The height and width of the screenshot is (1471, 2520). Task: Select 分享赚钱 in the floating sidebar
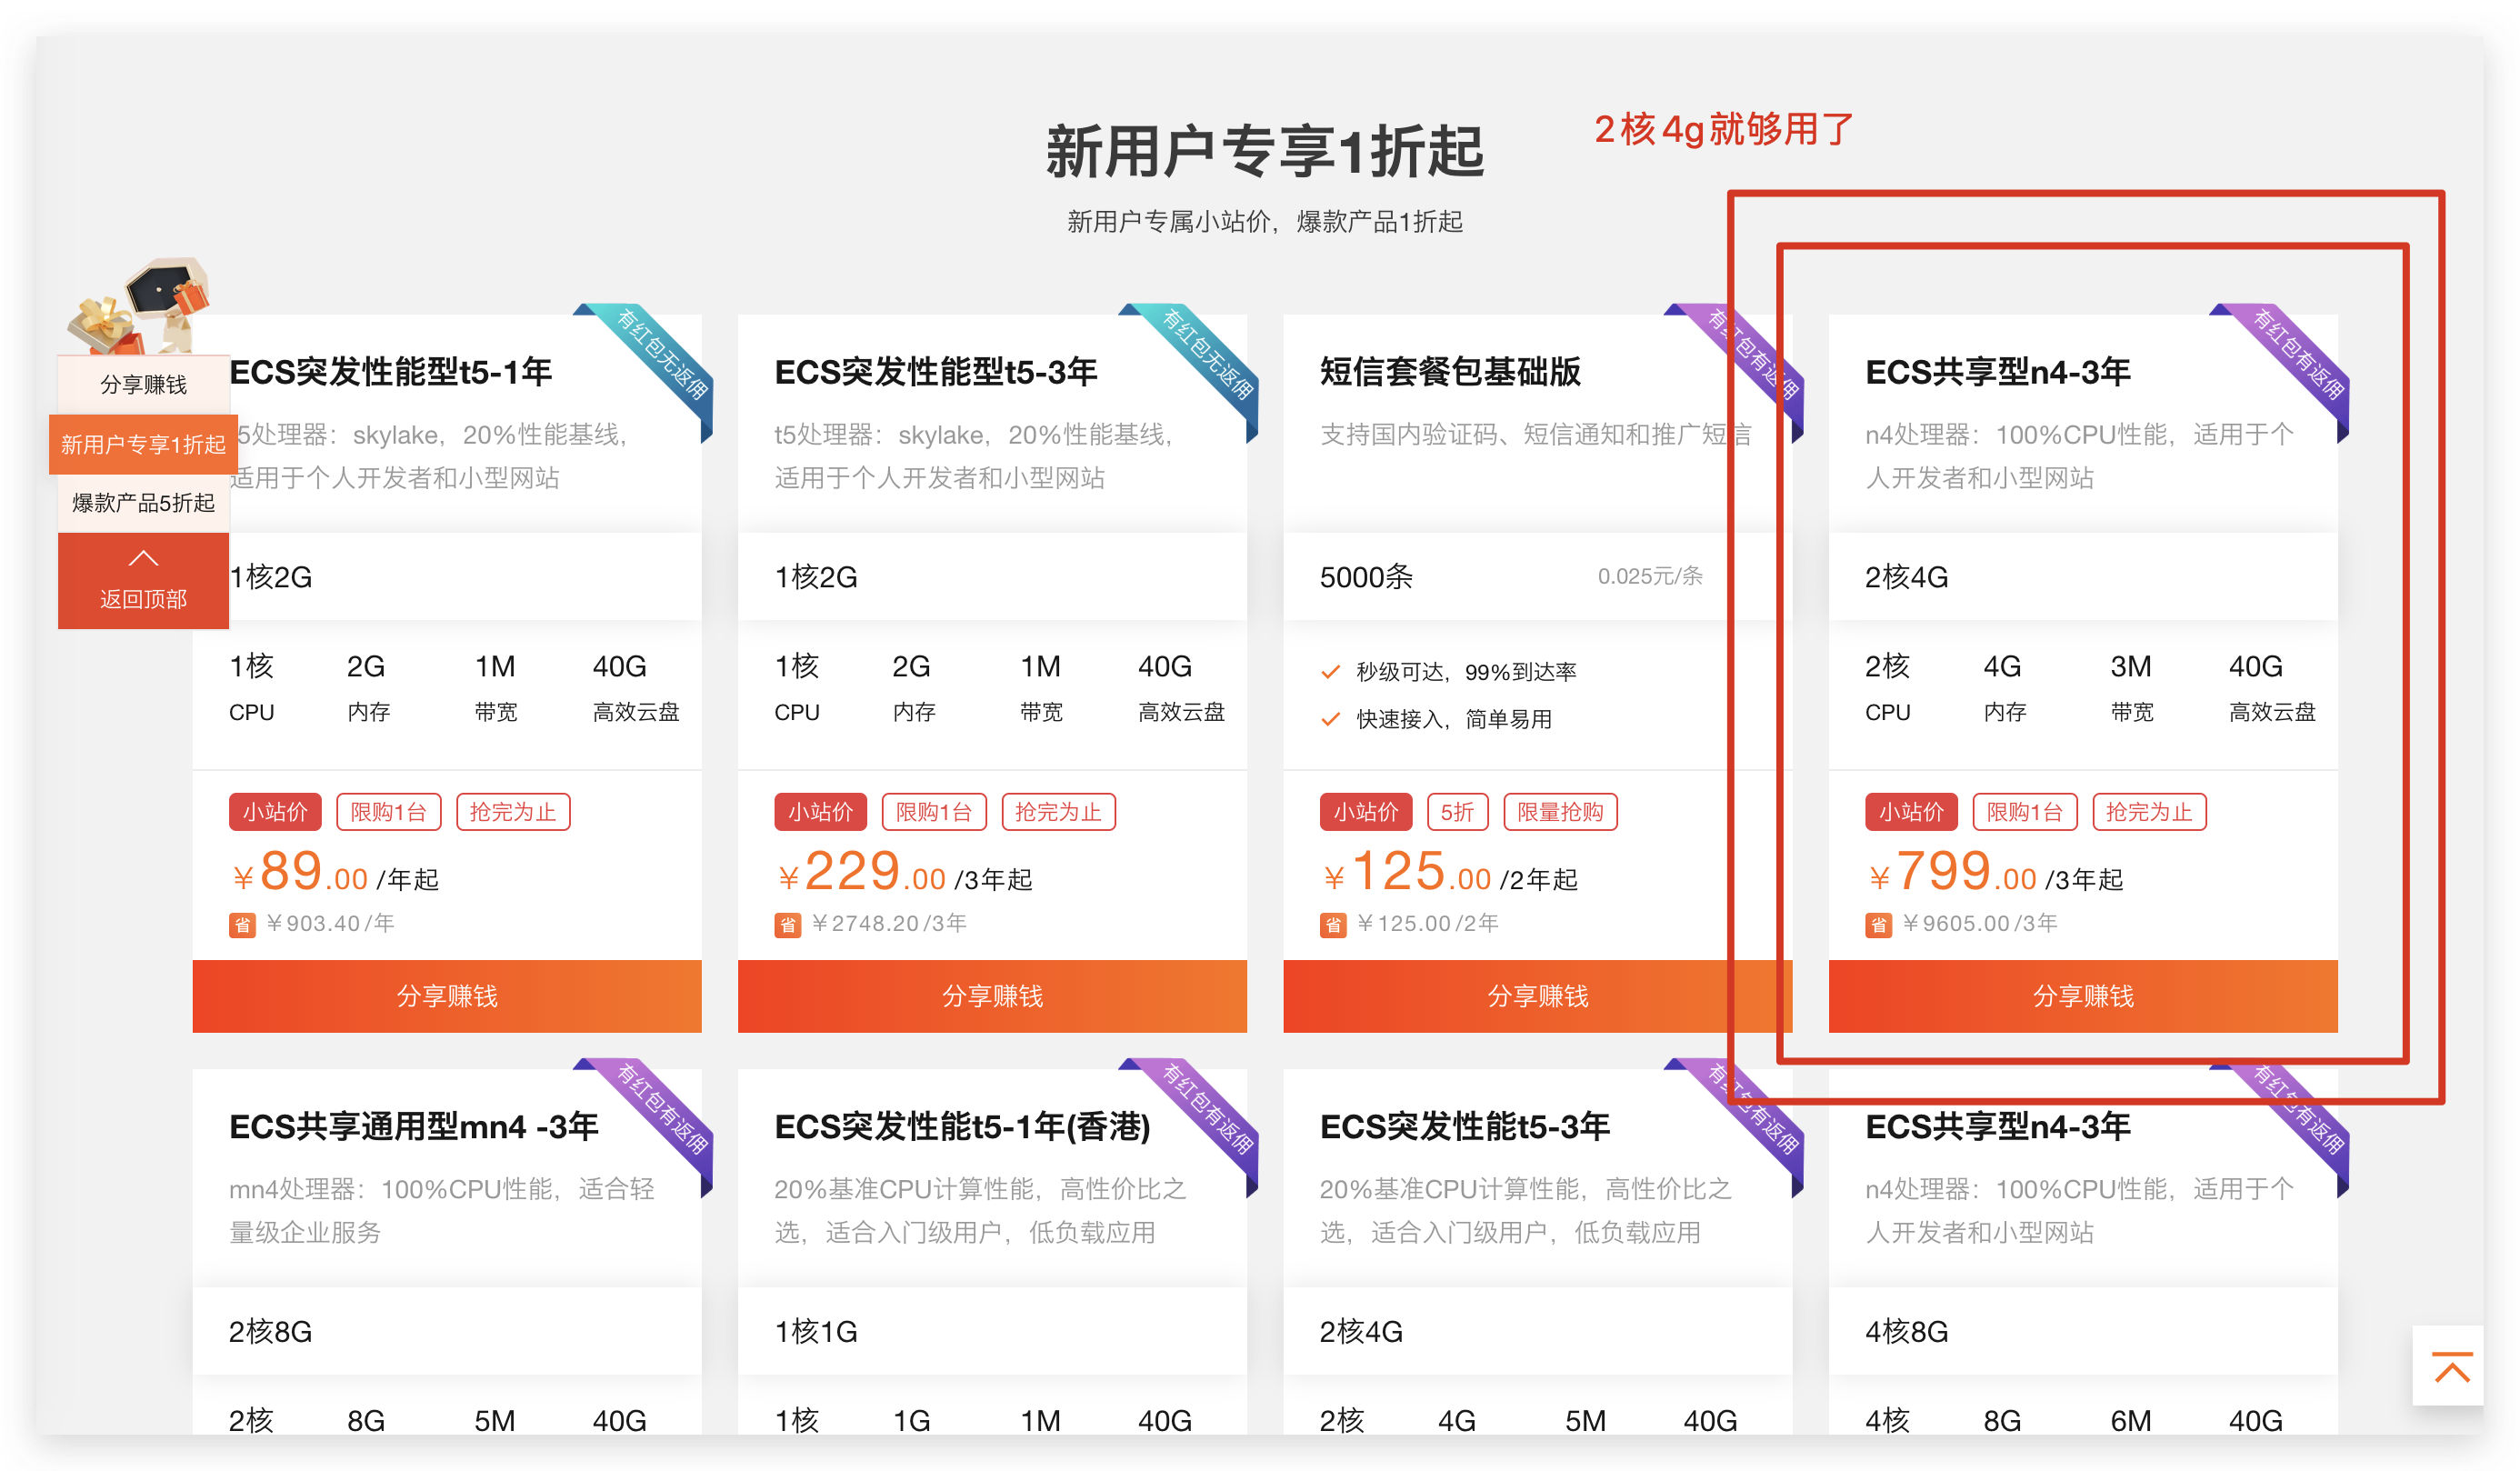pyautogui.click(x=143, y=385)
